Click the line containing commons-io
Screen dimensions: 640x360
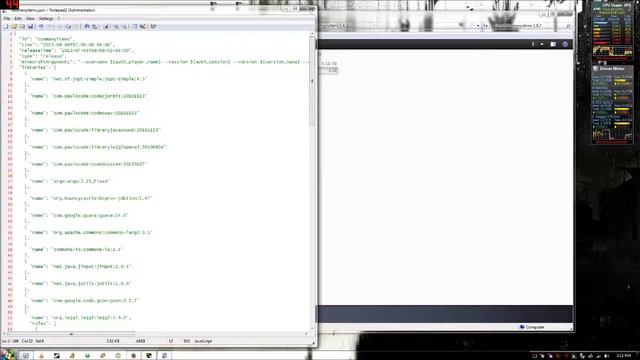click(x=77, y=249)
